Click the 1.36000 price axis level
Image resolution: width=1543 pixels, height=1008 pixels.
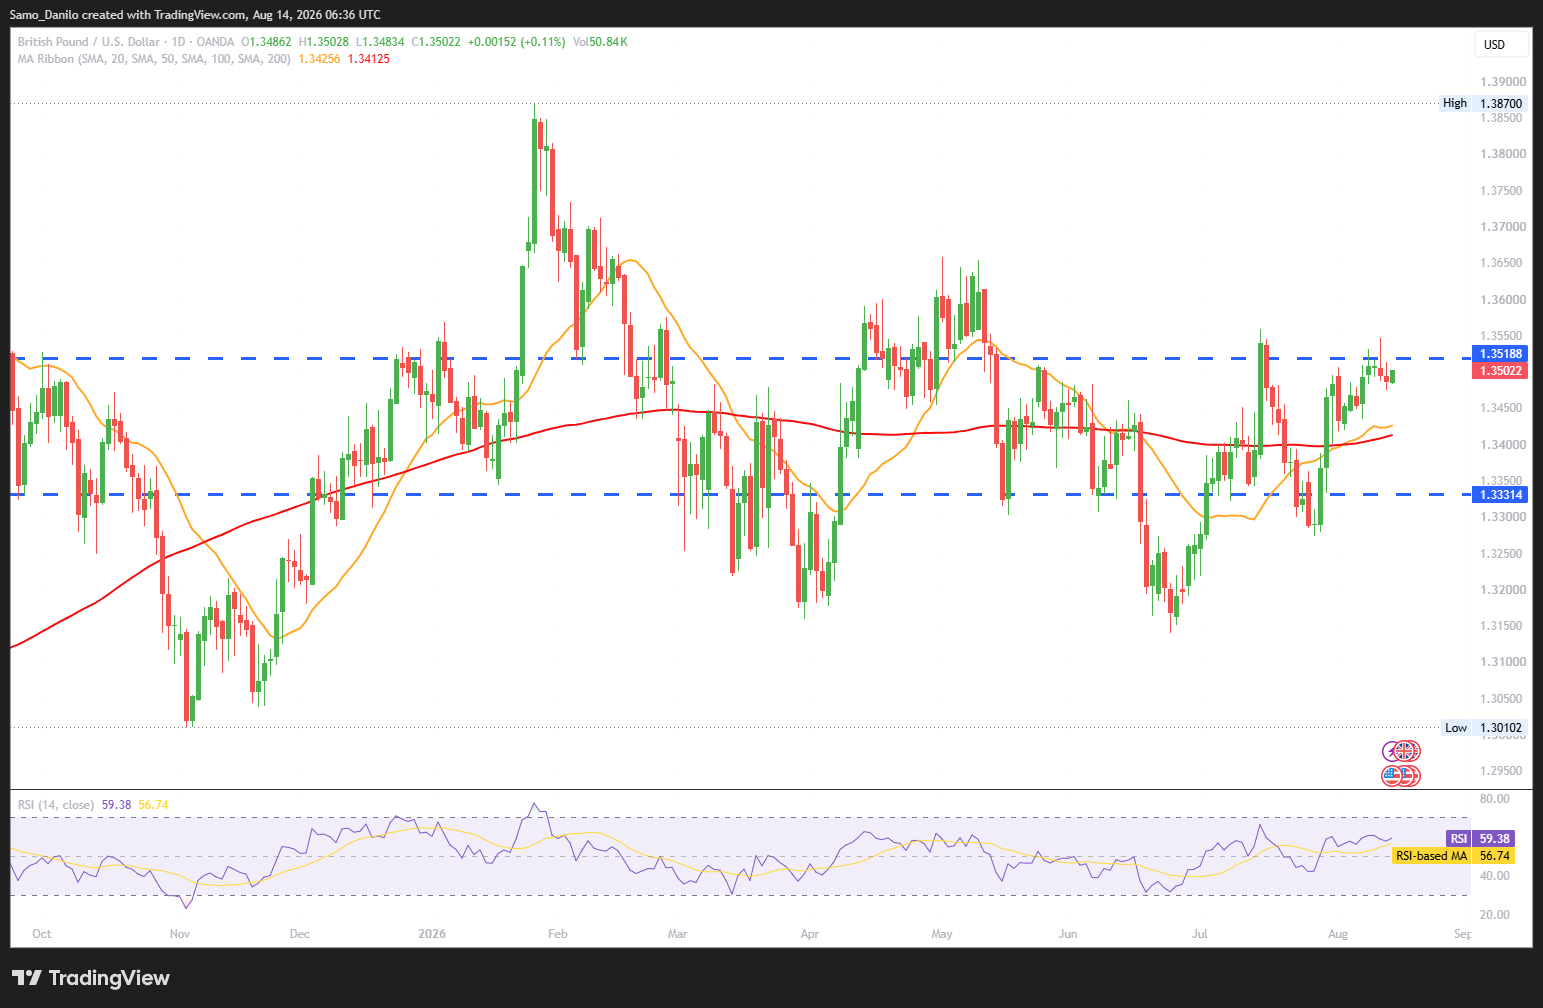(x=1504, y=300)
